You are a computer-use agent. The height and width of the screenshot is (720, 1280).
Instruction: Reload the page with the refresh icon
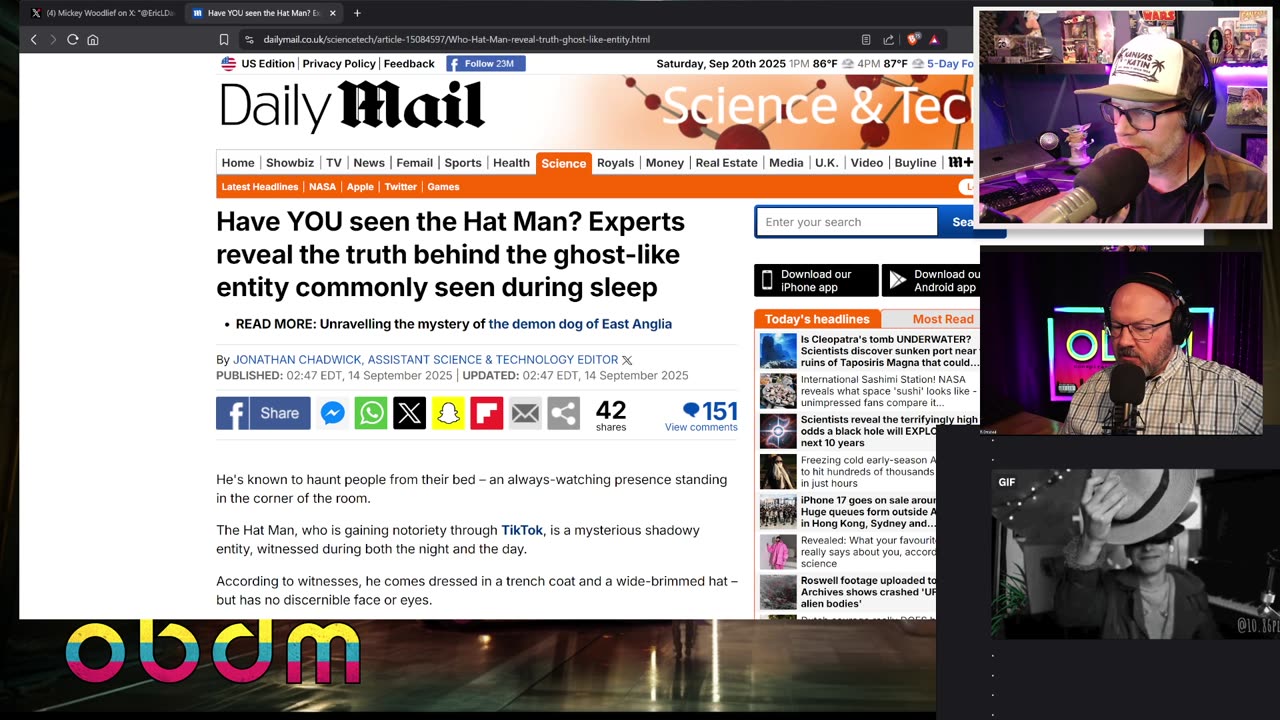(x=72, y=39)
